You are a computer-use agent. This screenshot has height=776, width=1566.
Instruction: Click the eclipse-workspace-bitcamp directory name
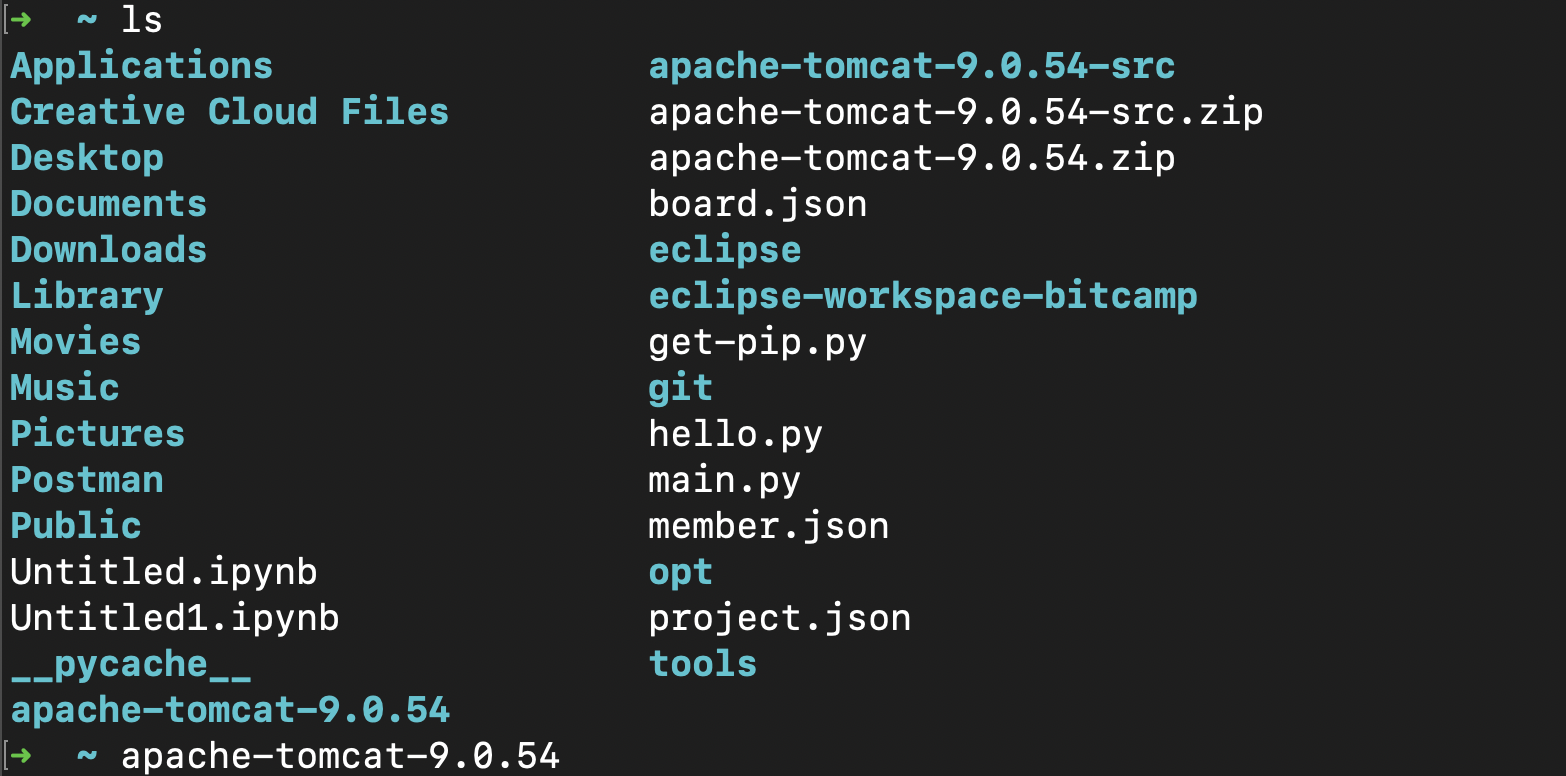coord(923,296)
